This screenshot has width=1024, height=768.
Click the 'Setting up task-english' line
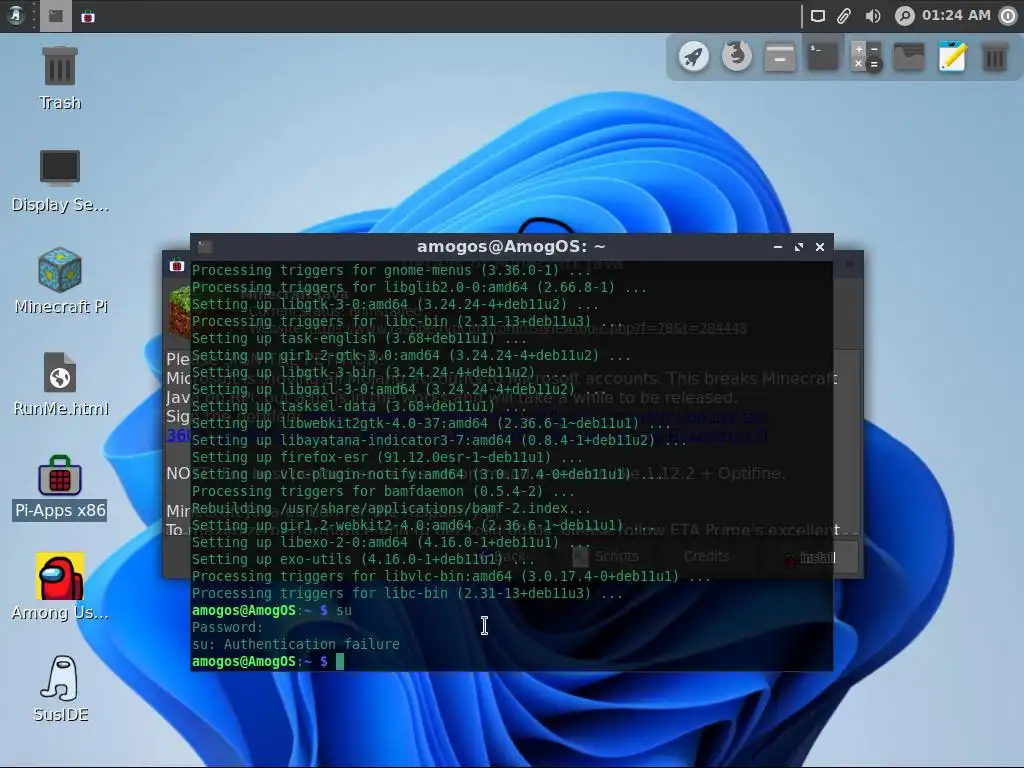[359, 338]
